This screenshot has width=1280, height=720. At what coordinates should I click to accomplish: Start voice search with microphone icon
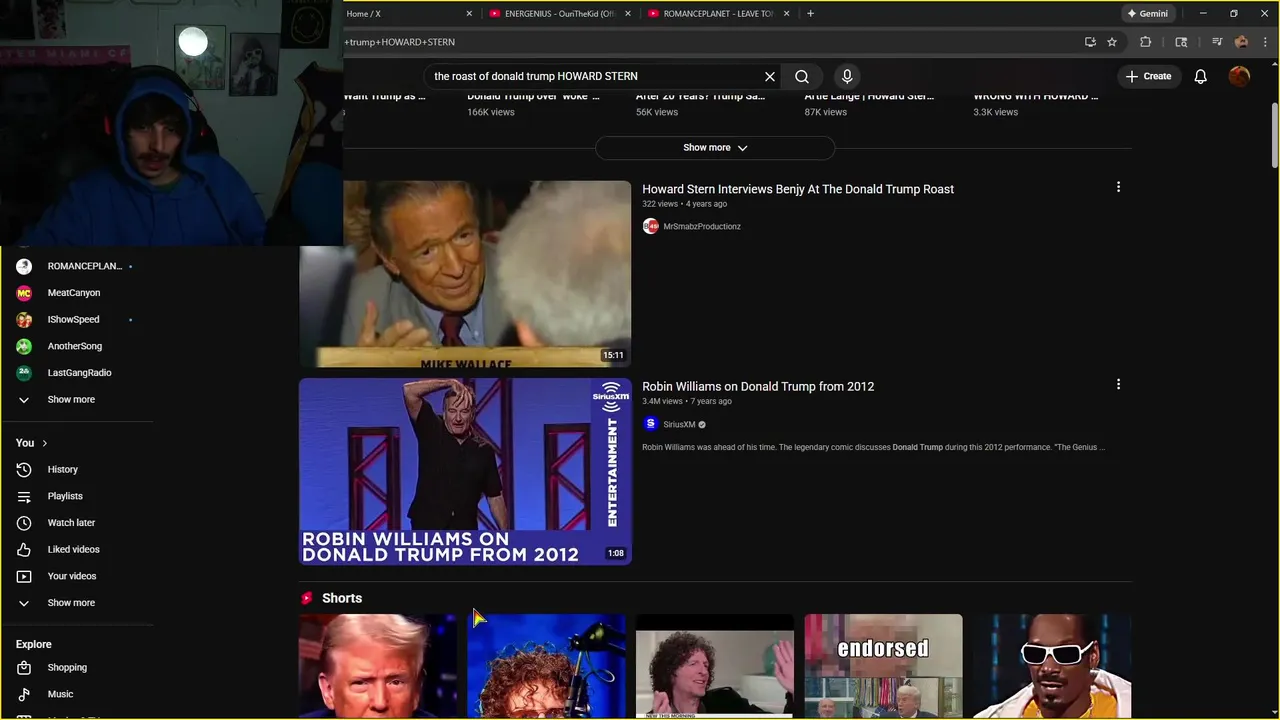847,76
